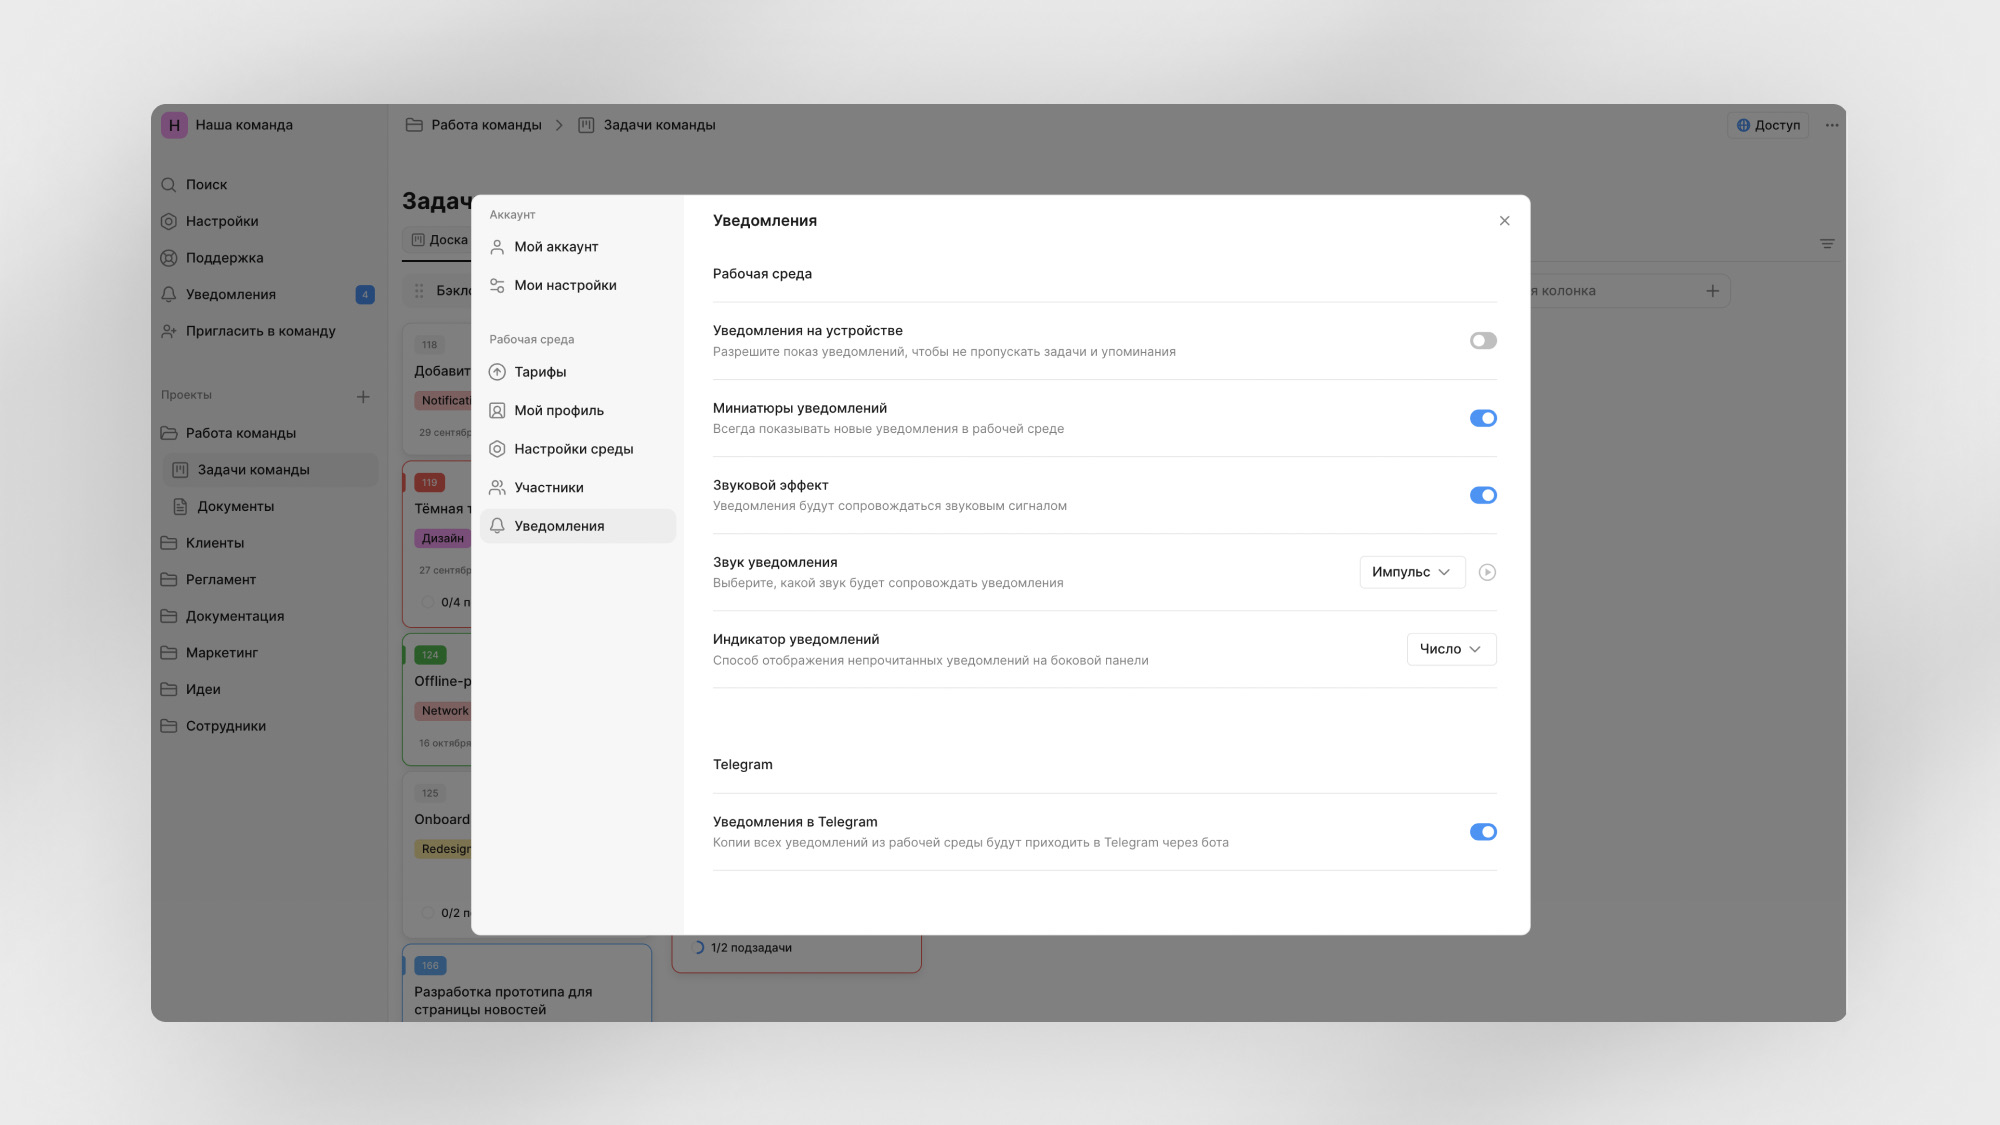The image size is (2000, 1125).
Task: Toggle Уведомления в Telegram off
Action: 1483,832
